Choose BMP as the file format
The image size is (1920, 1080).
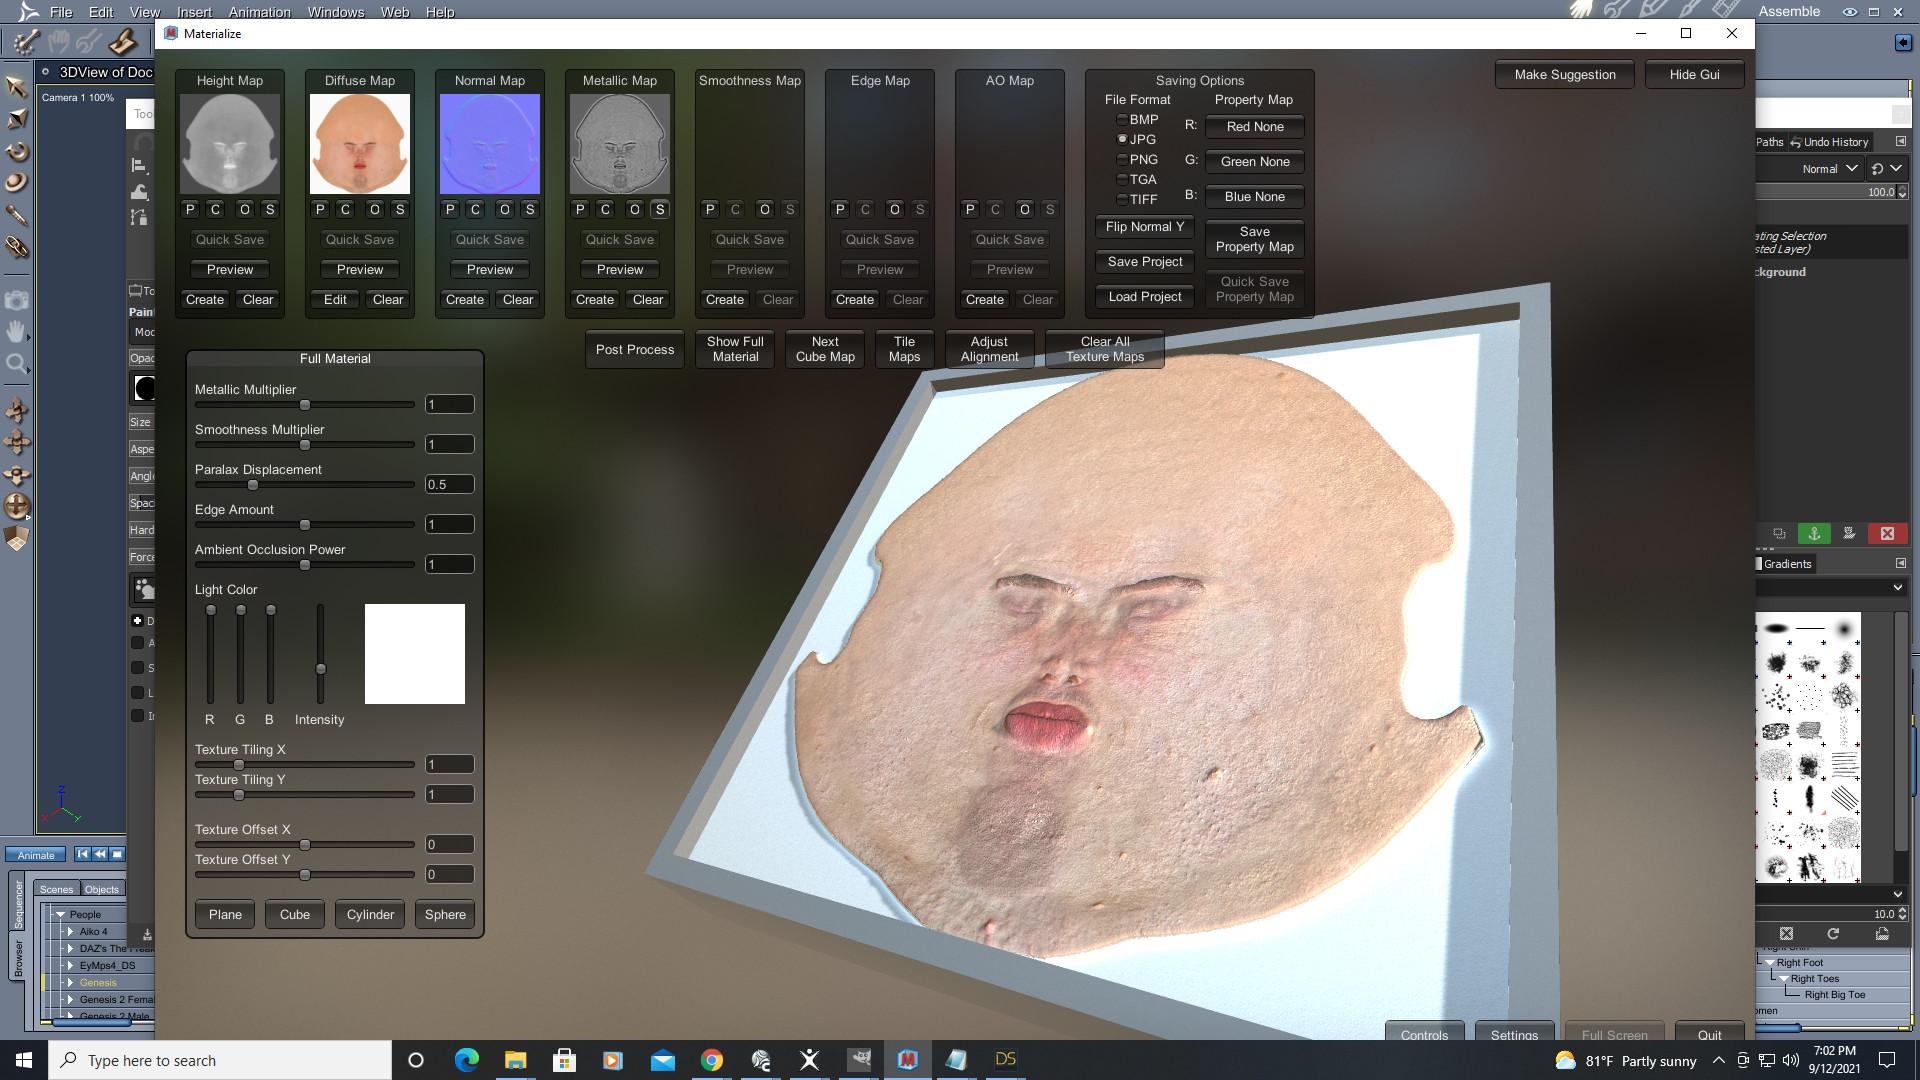(1122, 120)
